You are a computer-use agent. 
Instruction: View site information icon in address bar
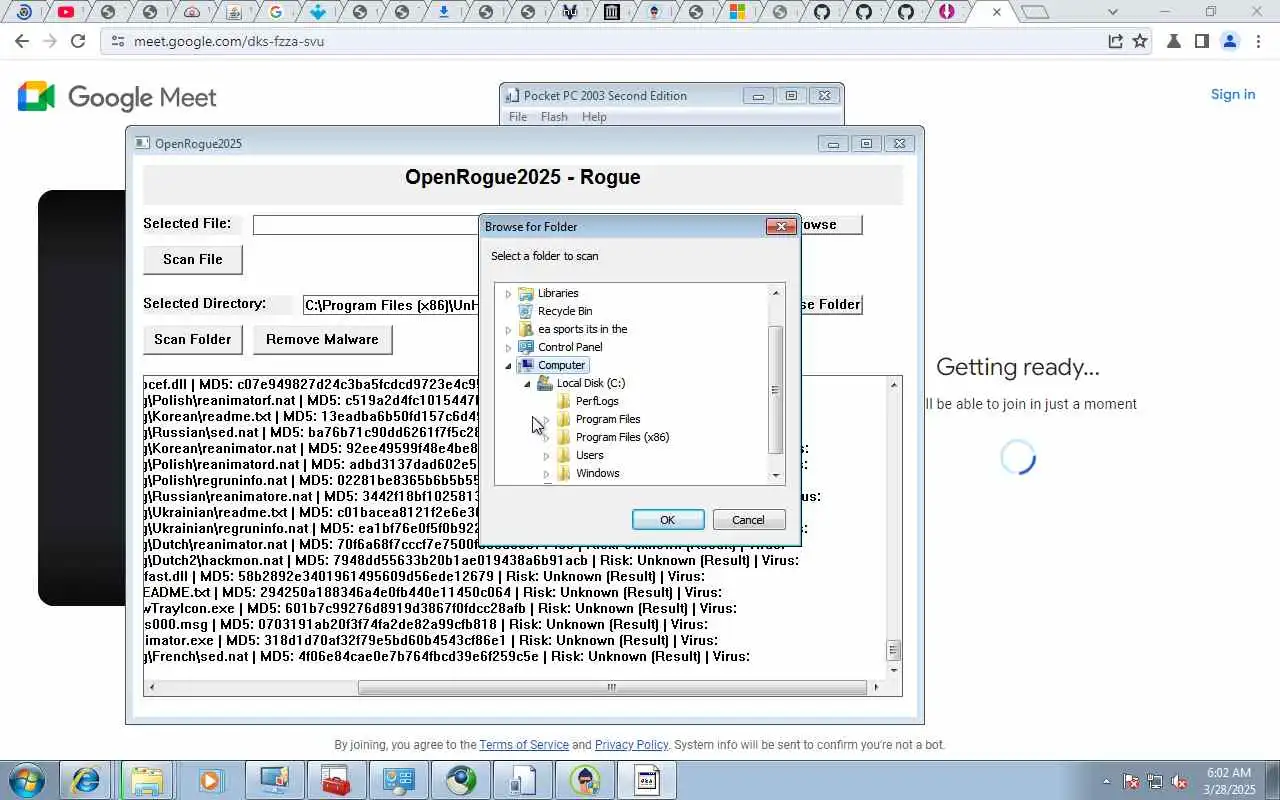(117, 41)
